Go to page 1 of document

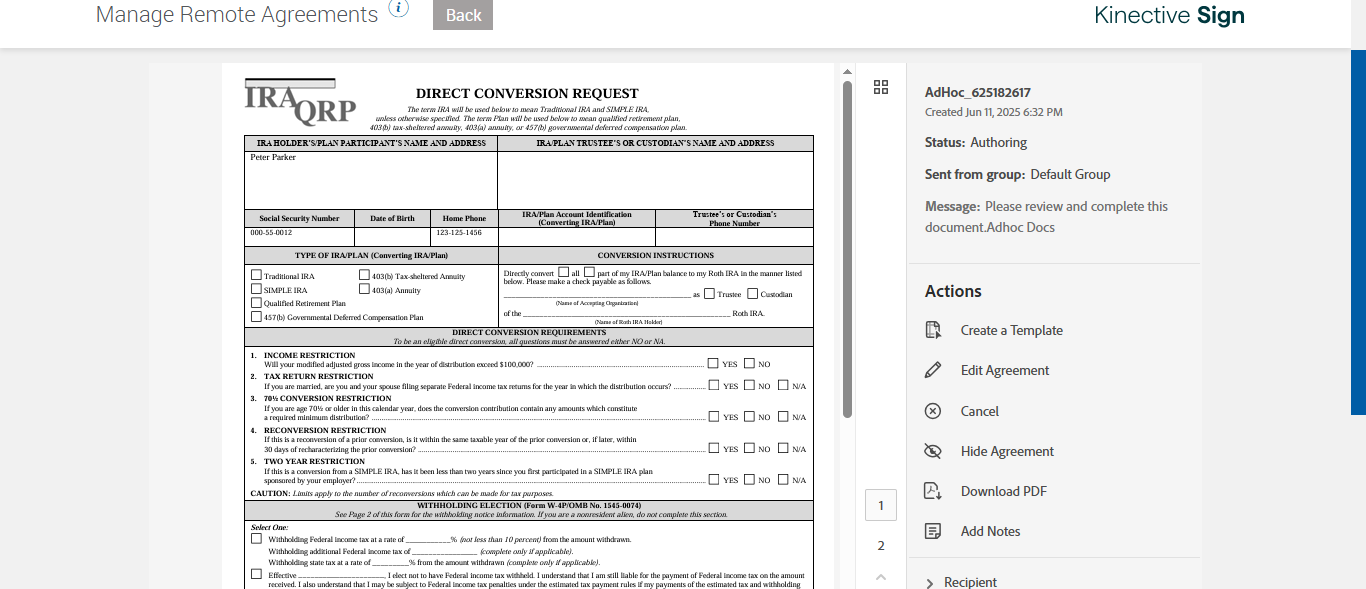[x=881, y=505]
